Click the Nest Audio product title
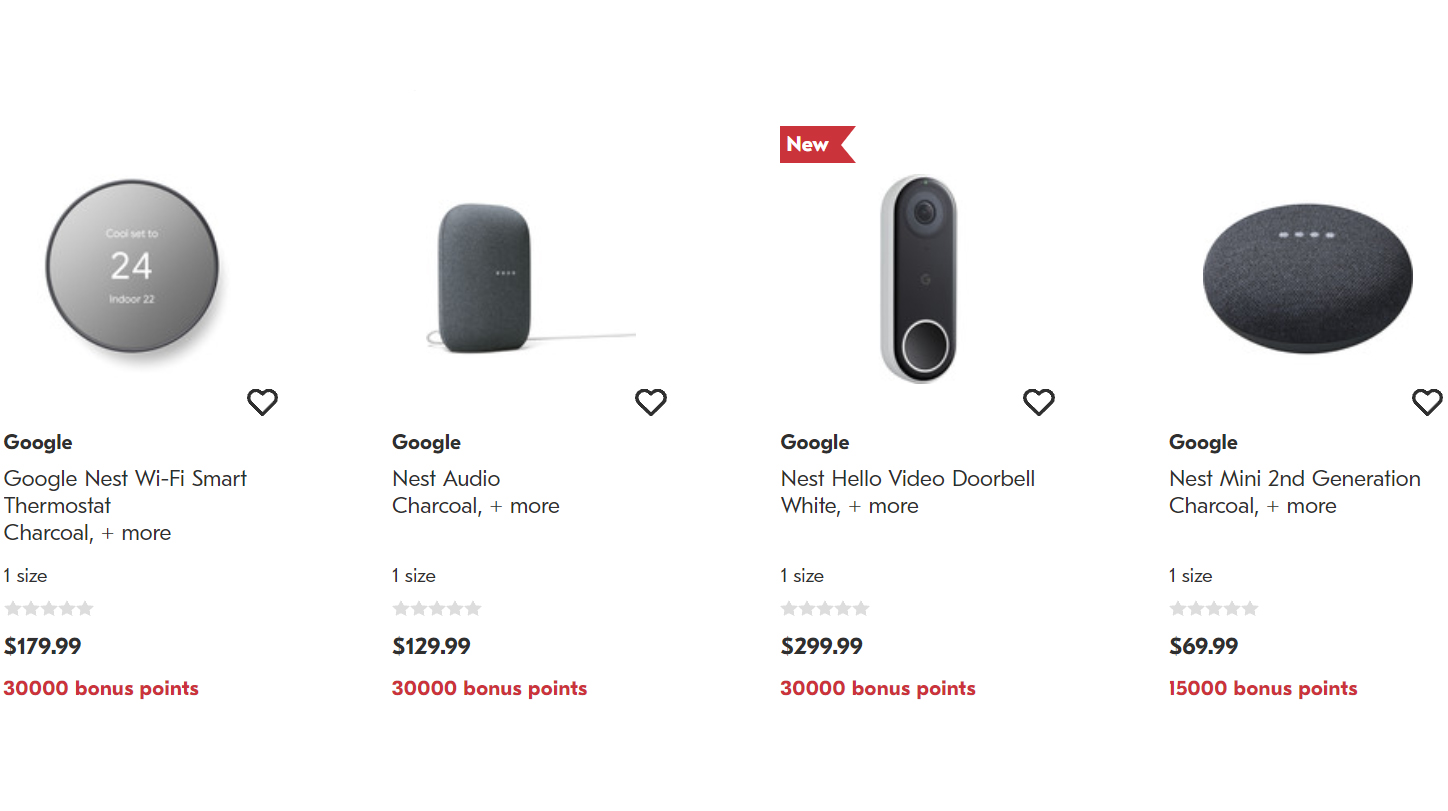Viewport: 1448px width, 811px height. point(446,478)
